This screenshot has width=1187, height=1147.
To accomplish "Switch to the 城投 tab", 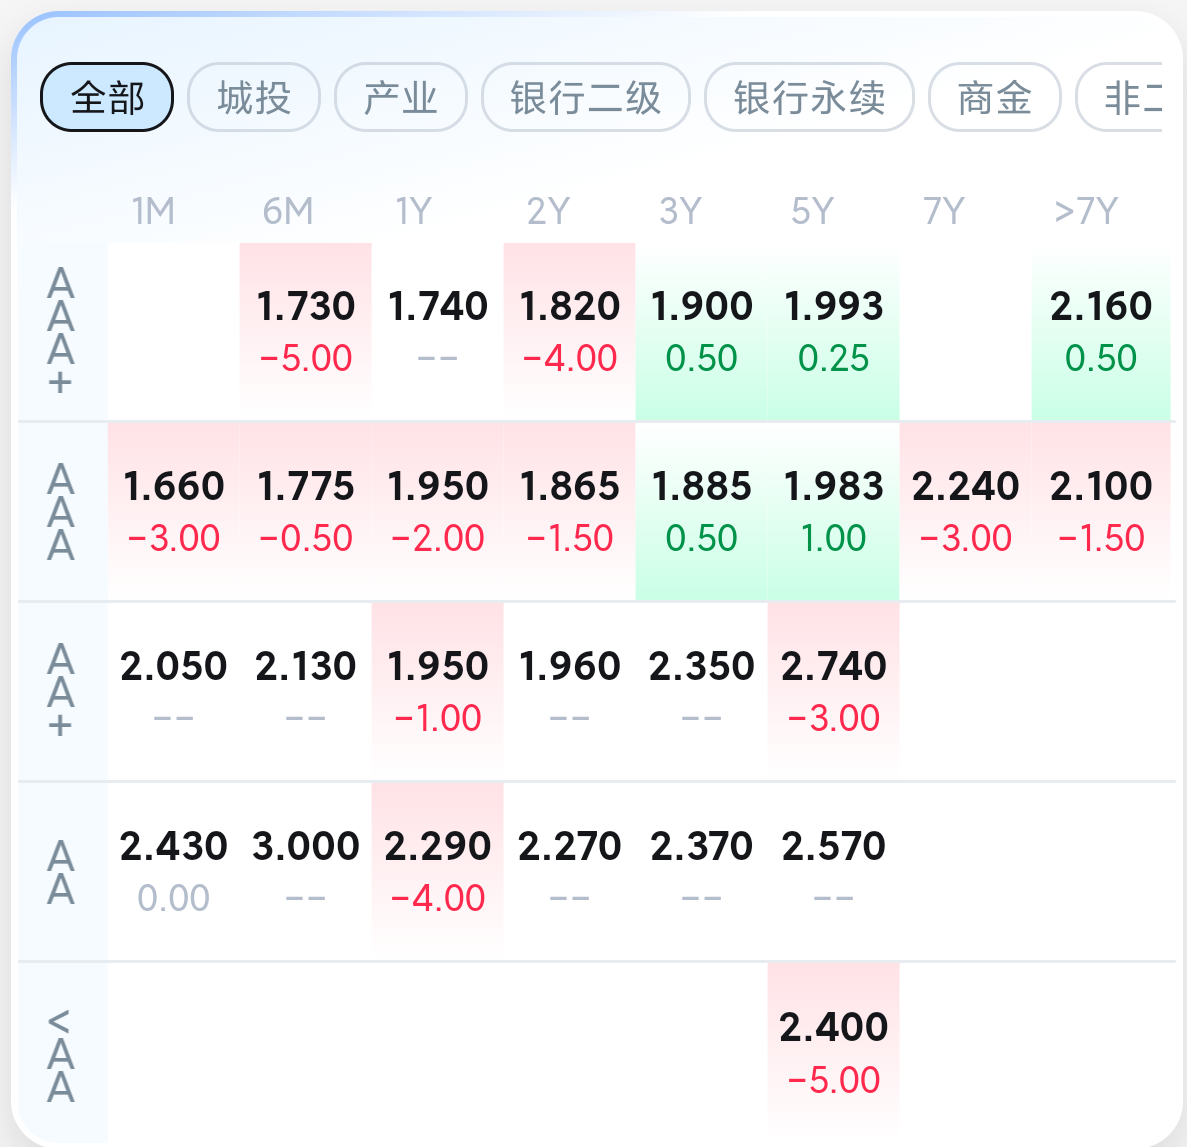I will (254, 98).
